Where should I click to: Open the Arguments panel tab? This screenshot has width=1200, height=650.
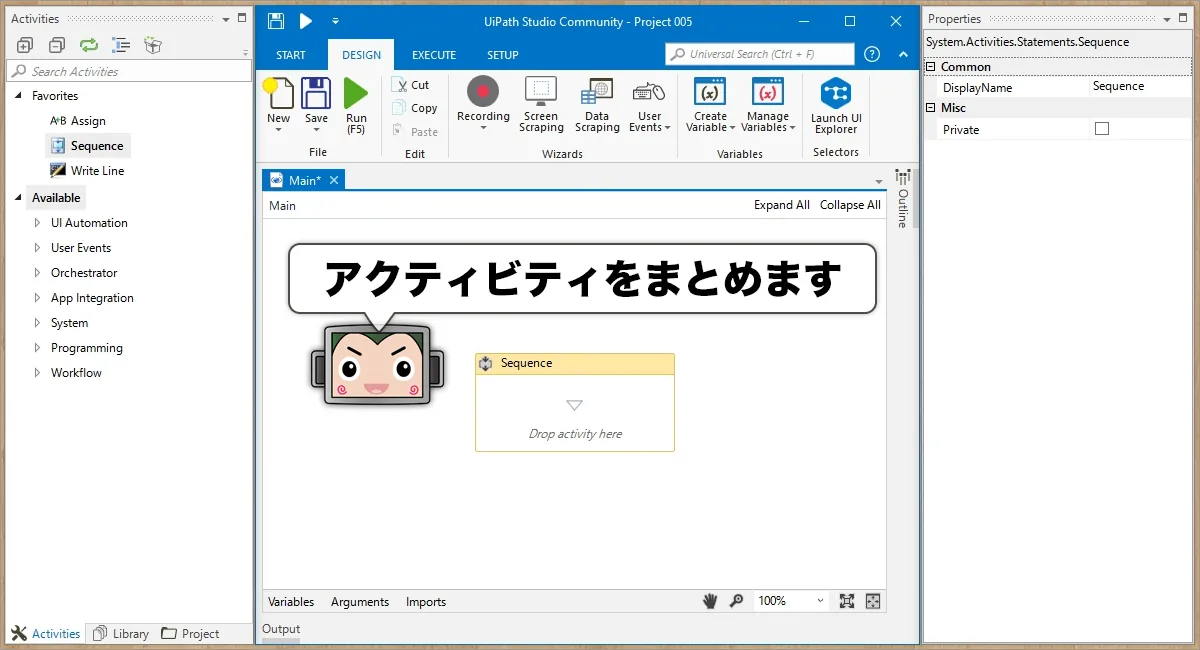coord(360,602)
